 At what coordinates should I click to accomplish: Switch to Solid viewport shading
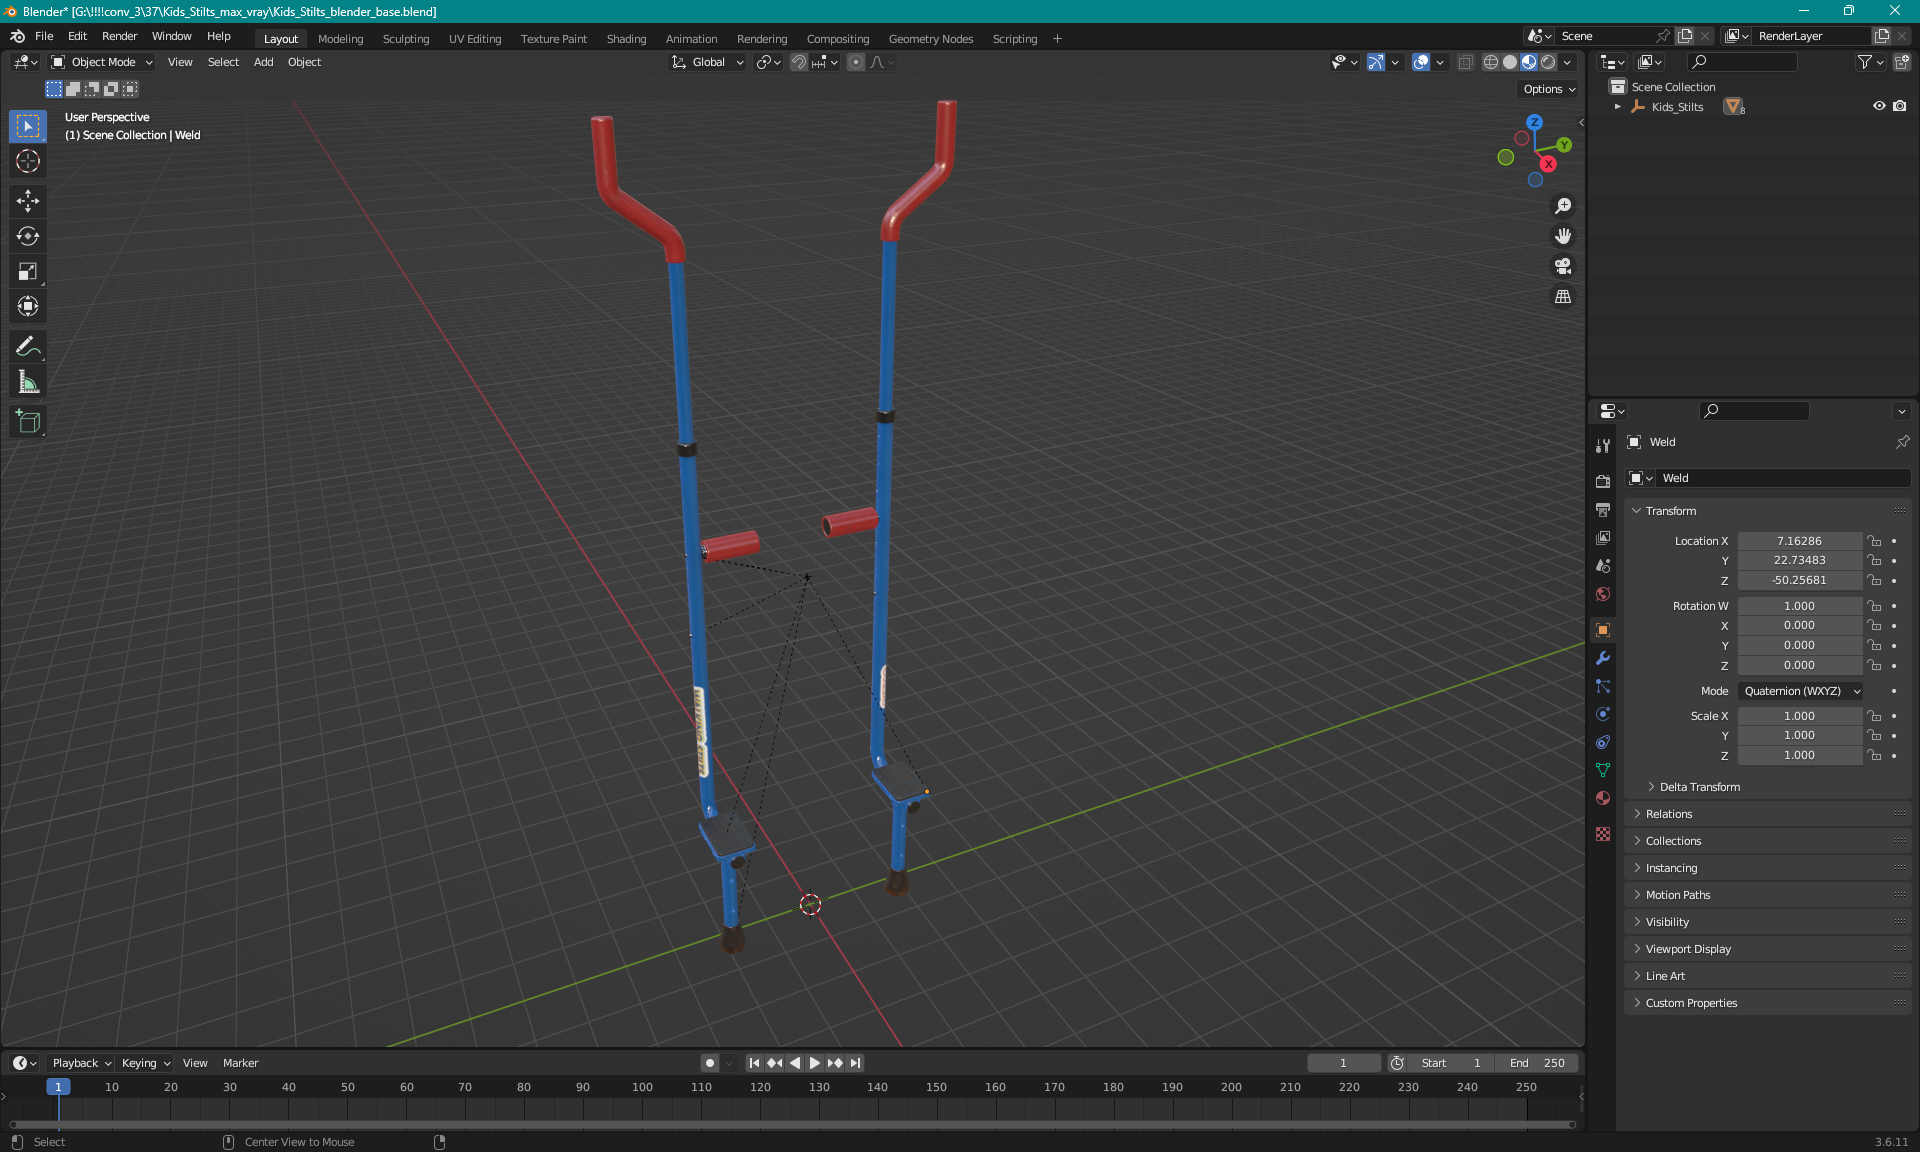[x=1510, y=62]
